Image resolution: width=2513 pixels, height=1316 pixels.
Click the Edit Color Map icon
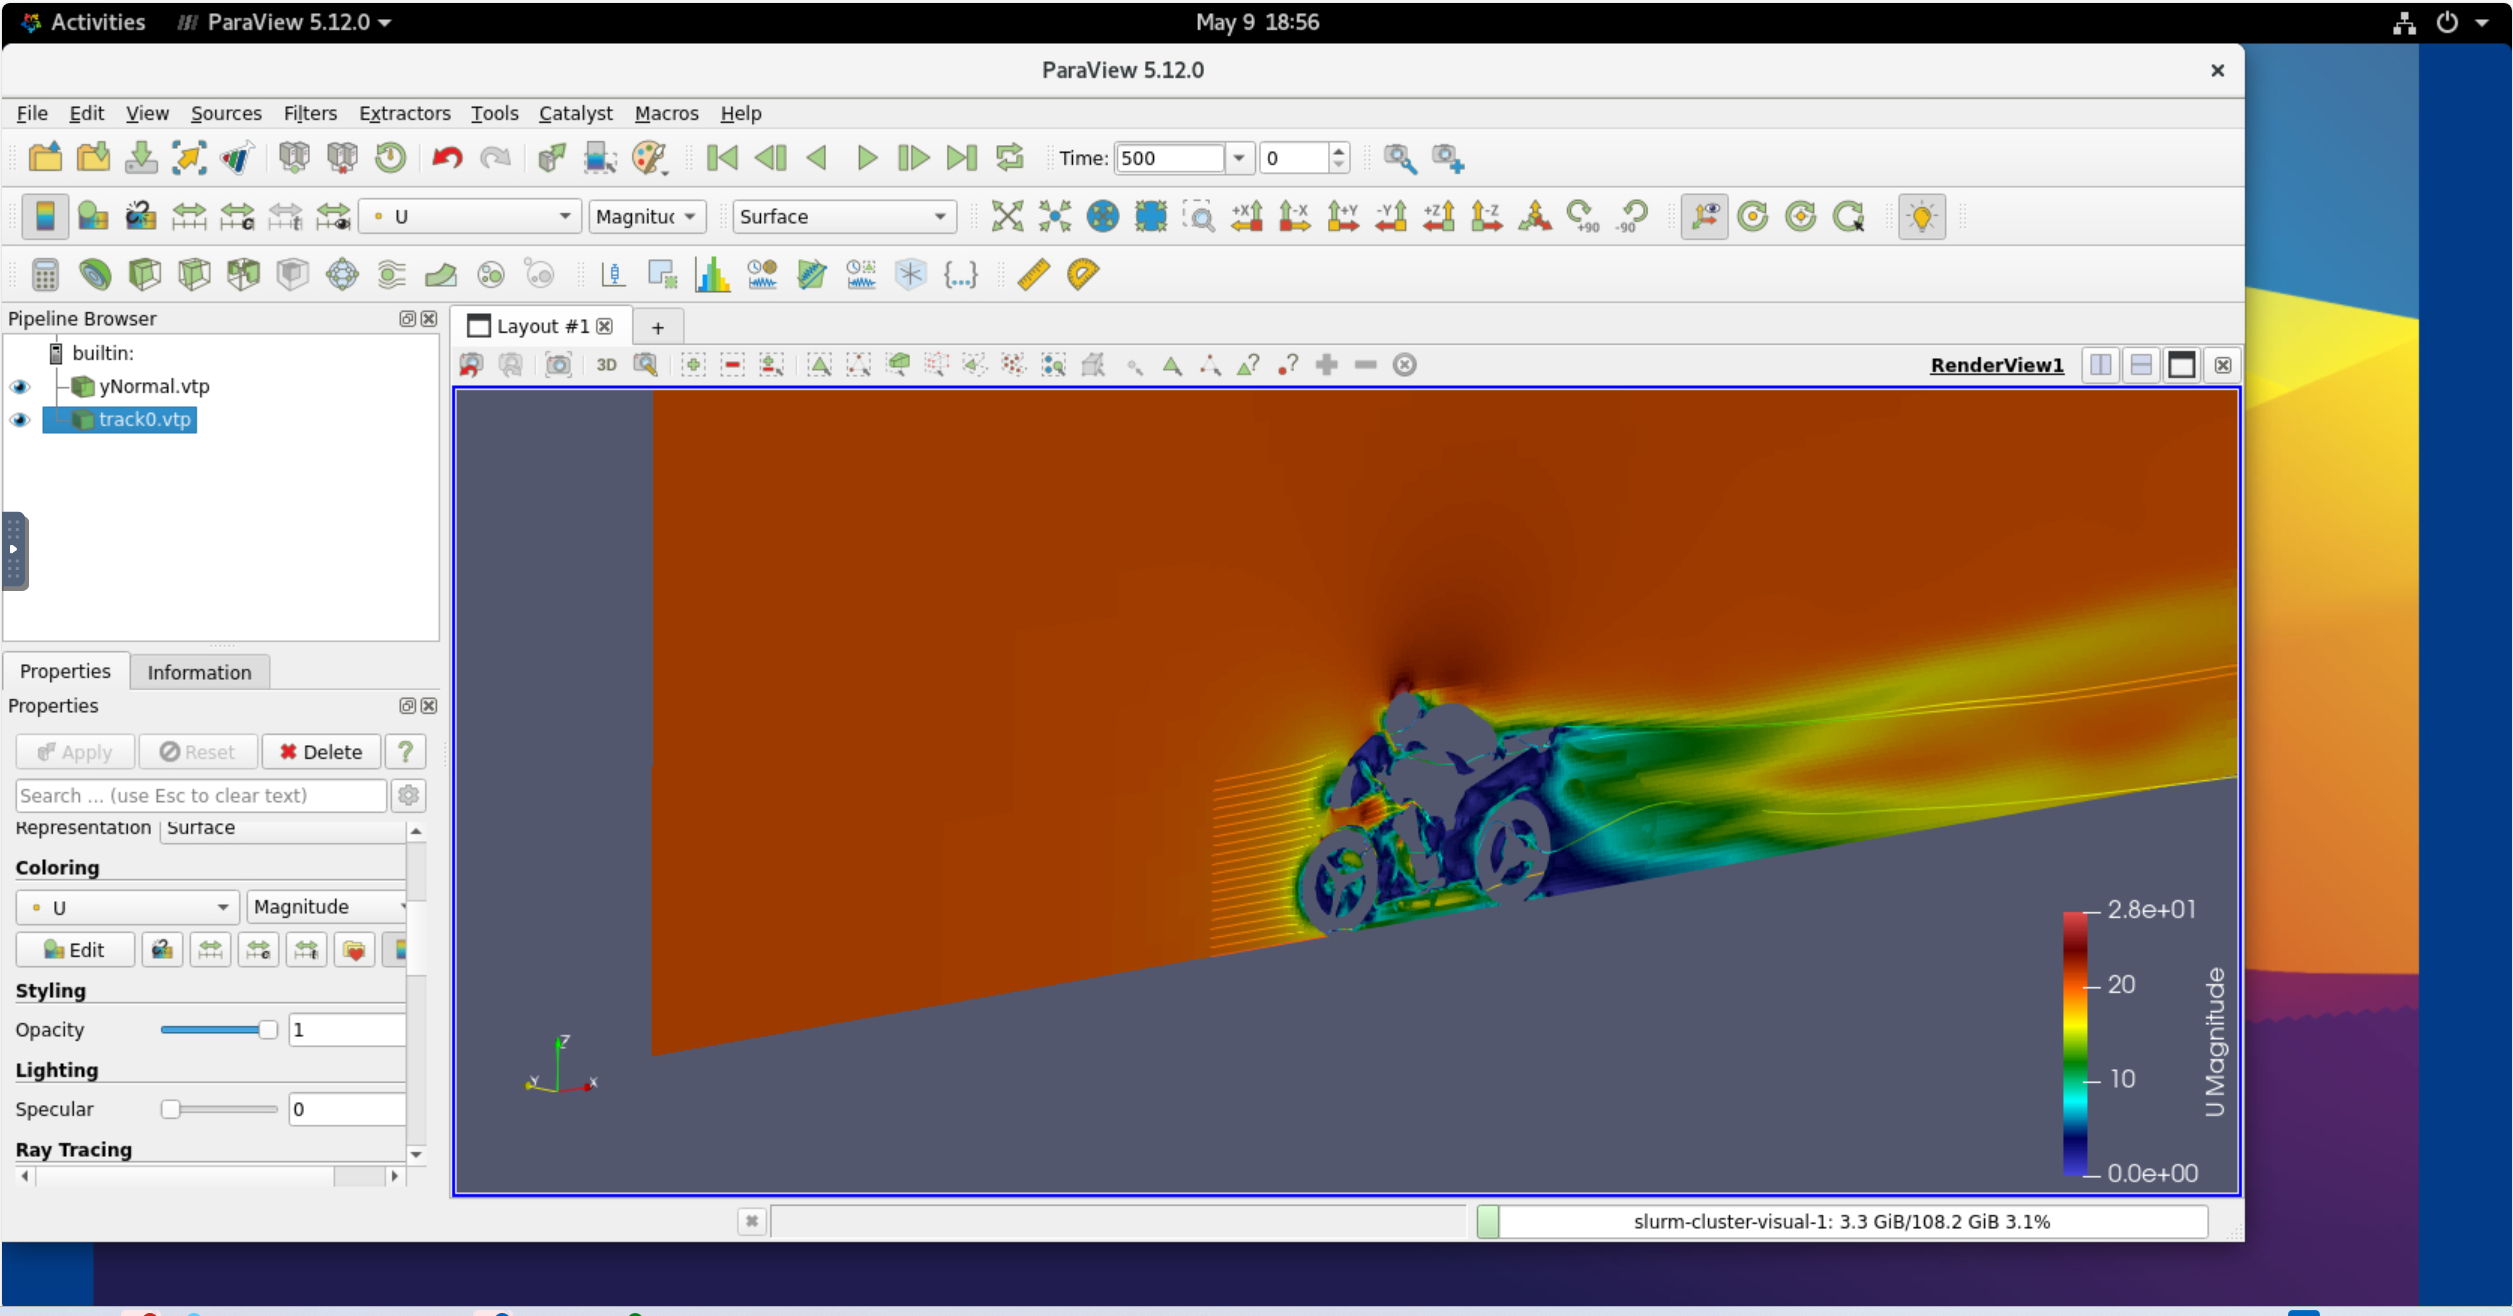93,216
